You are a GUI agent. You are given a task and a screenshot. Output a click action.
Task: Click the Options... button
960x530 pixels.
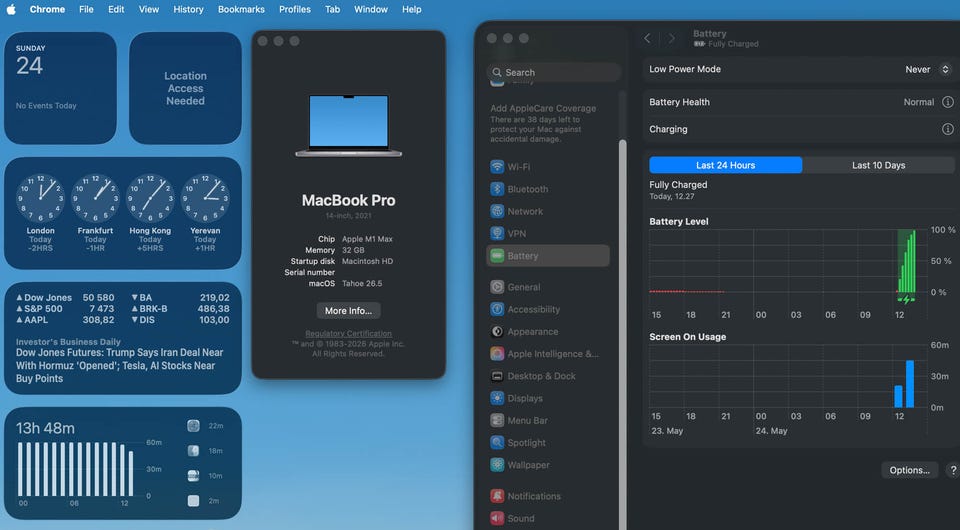tap(910, 470)
